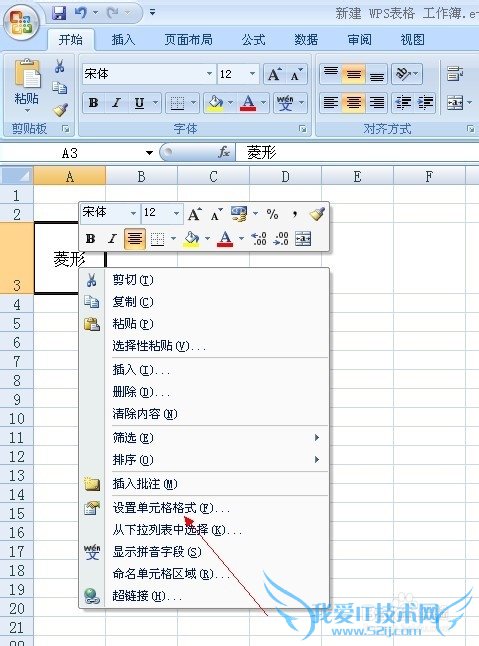Switch to the 插入 ribbon tab
The height and width of the screenshot is (646, 479).
click(x=123, y=40)
